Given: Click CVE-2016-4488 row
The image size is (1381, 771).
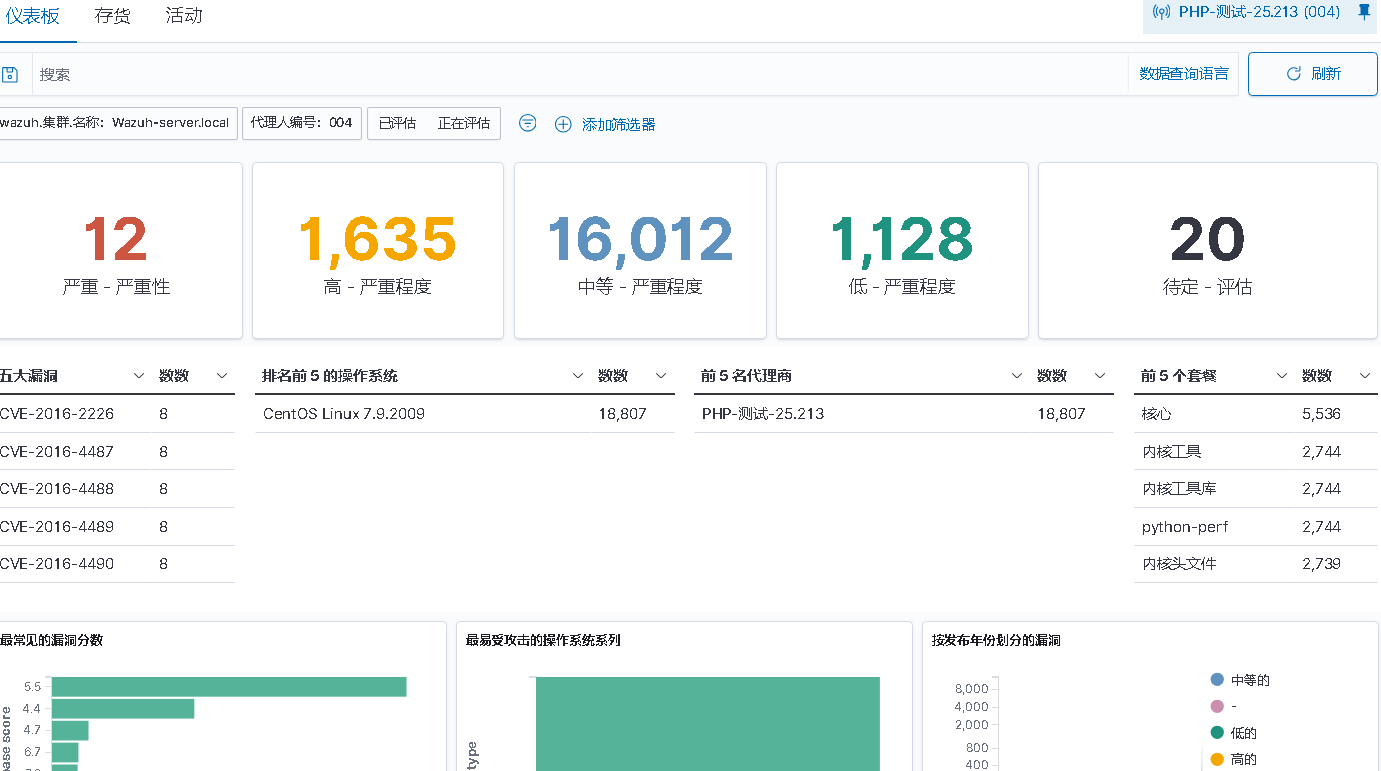Looking at the screenshot, I should [x=116, y=489].
